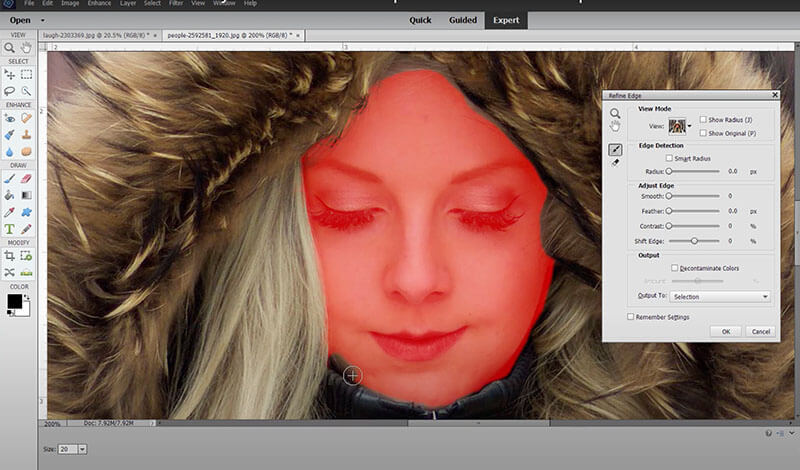Open the Filter menu
The width and height of the screenshot is (800, 470).
point(176,4)
